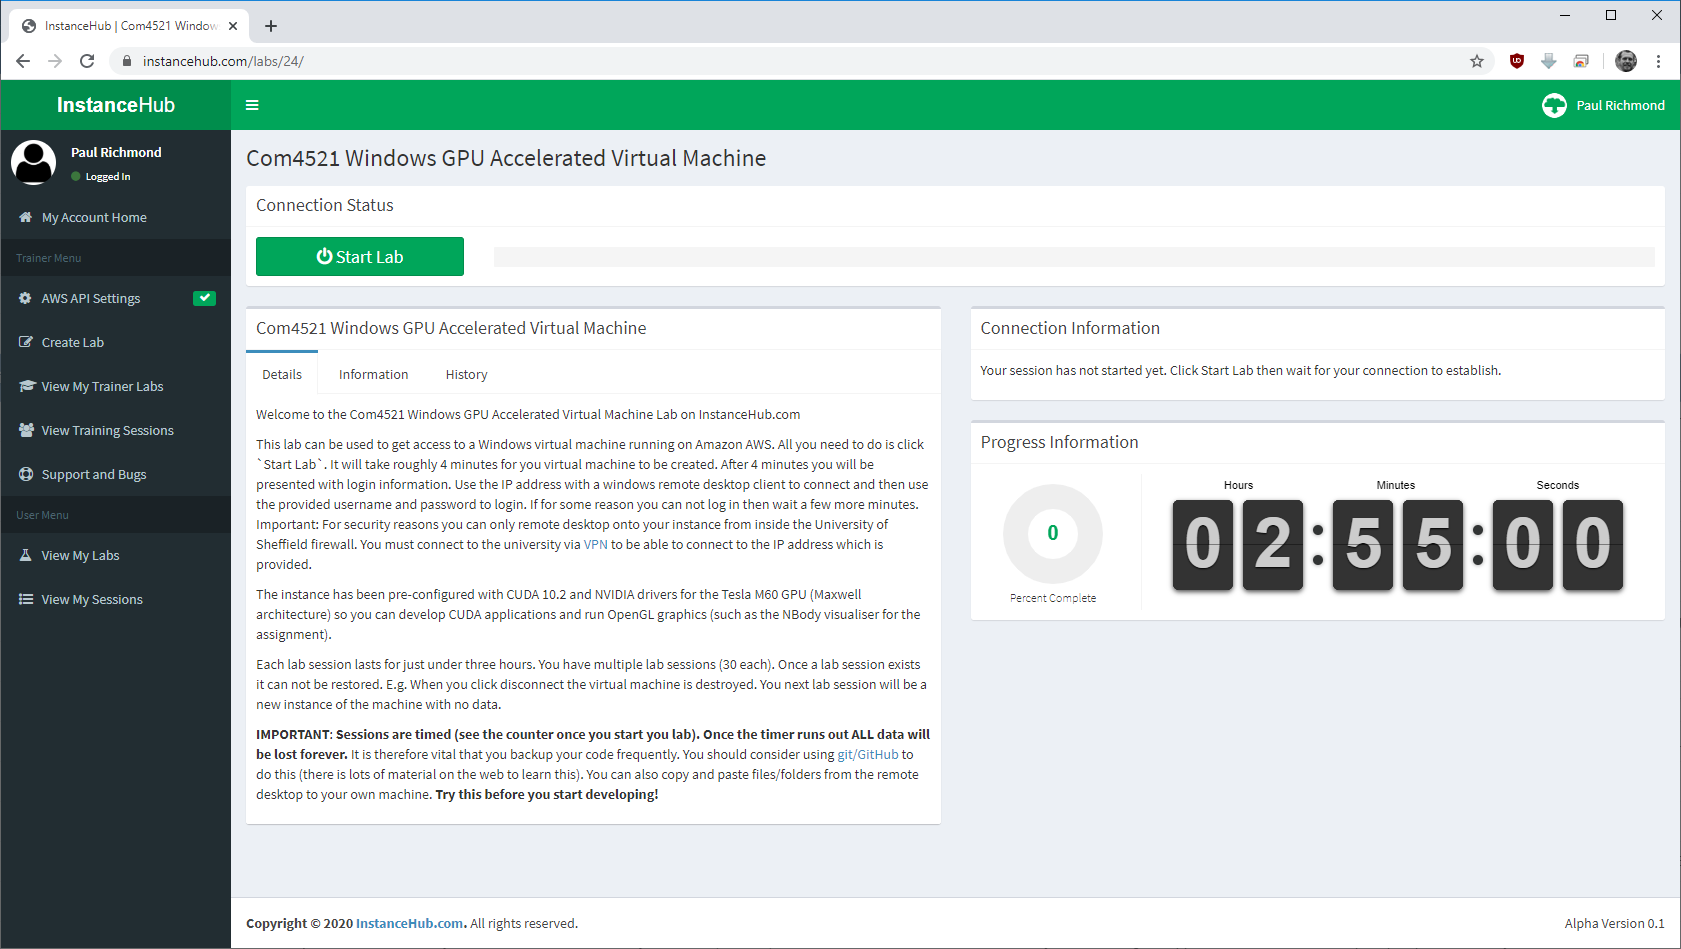Open View My Sessions menu item
Image resolution: width=1681 pixels, height=949 pixels.
pyautogui.click(x=116, y=599)
